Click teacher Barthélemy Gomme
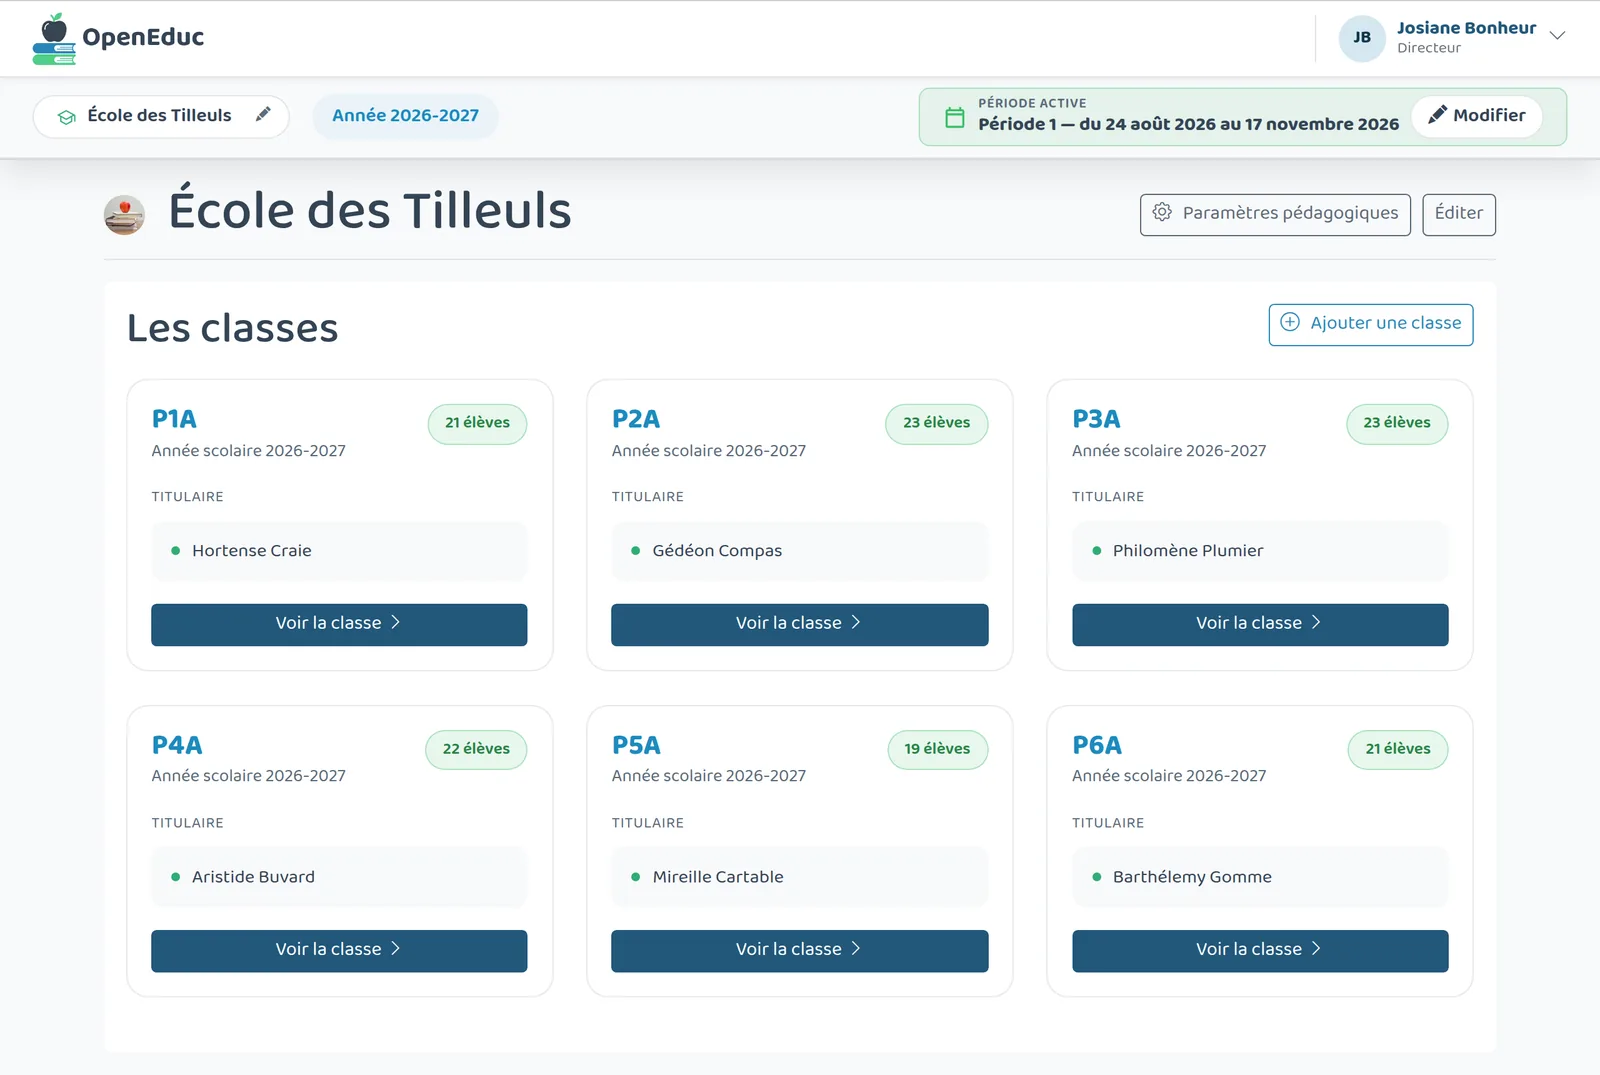Image resolution: width=1600 pixels, height=1075 pixels. (x=1192, y=877)
